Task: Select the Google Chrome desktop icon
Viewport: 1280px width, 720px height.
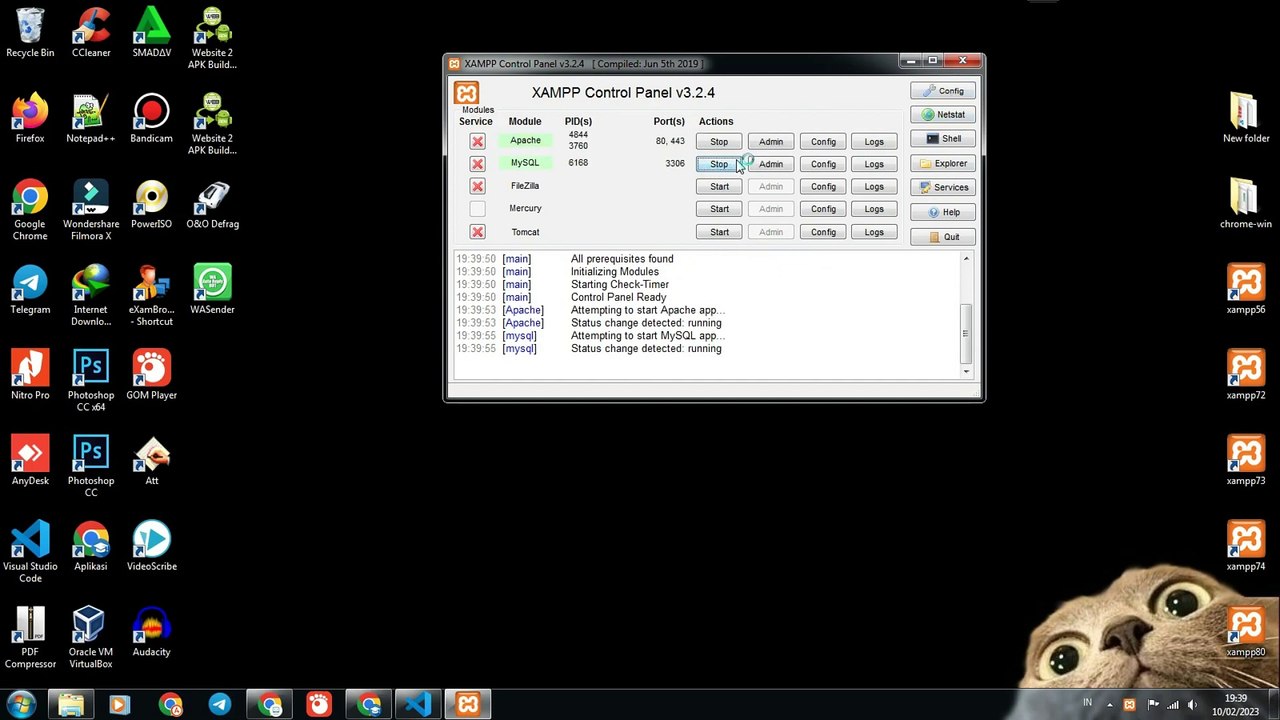Action: (x=30, y=210)
